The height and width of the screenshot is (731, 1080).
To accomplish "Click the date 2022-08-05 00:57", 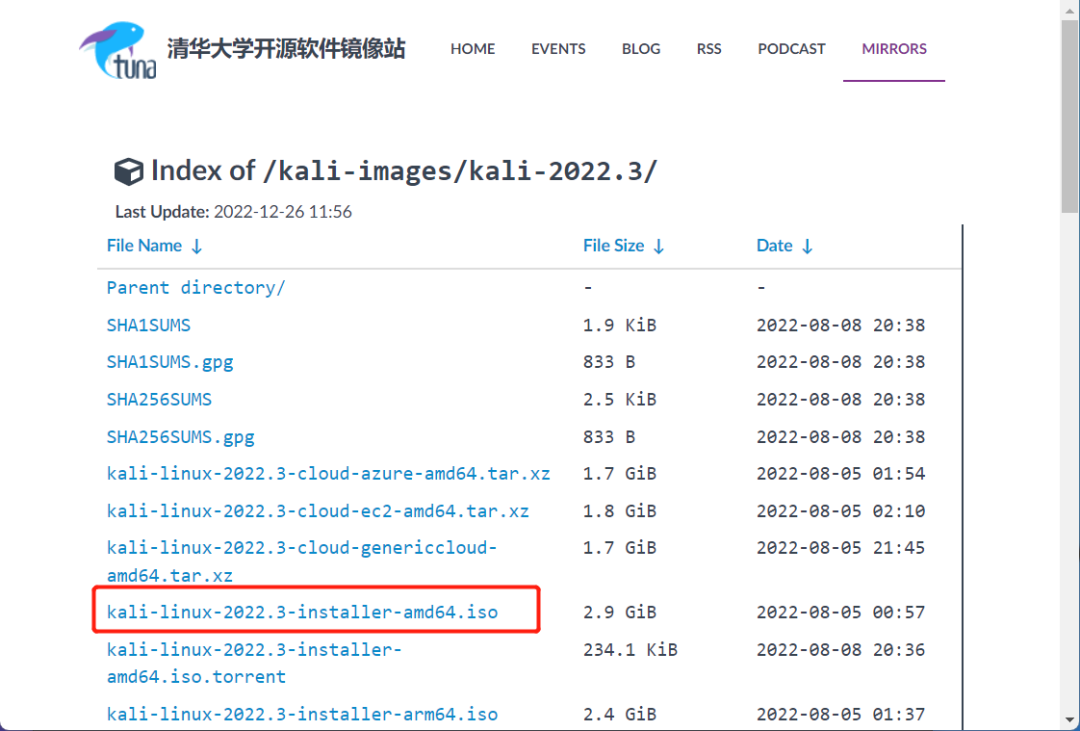I will click(x=840, y=612).
